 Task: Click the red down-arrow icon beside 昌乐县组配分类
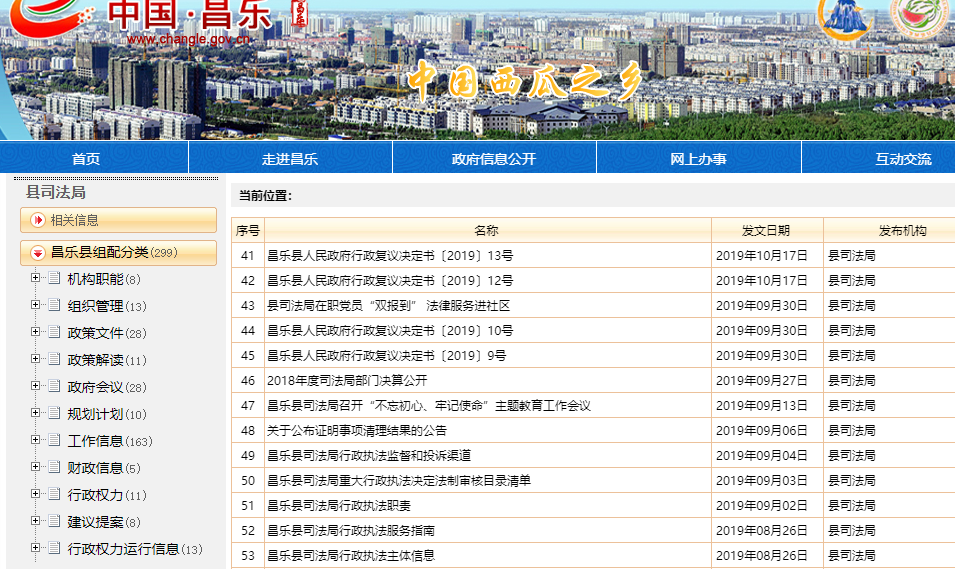click(x=38, y=253)
